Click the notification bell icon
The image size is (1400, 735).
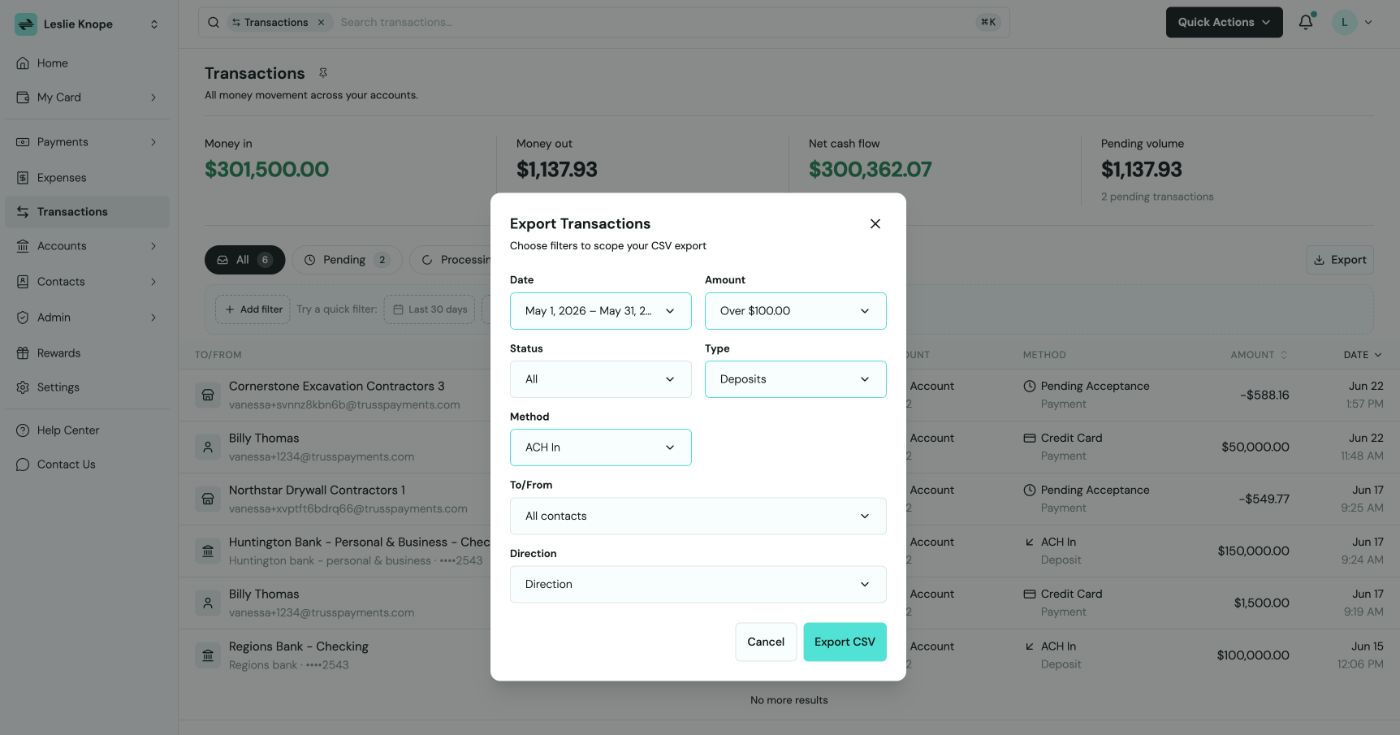1306,22
